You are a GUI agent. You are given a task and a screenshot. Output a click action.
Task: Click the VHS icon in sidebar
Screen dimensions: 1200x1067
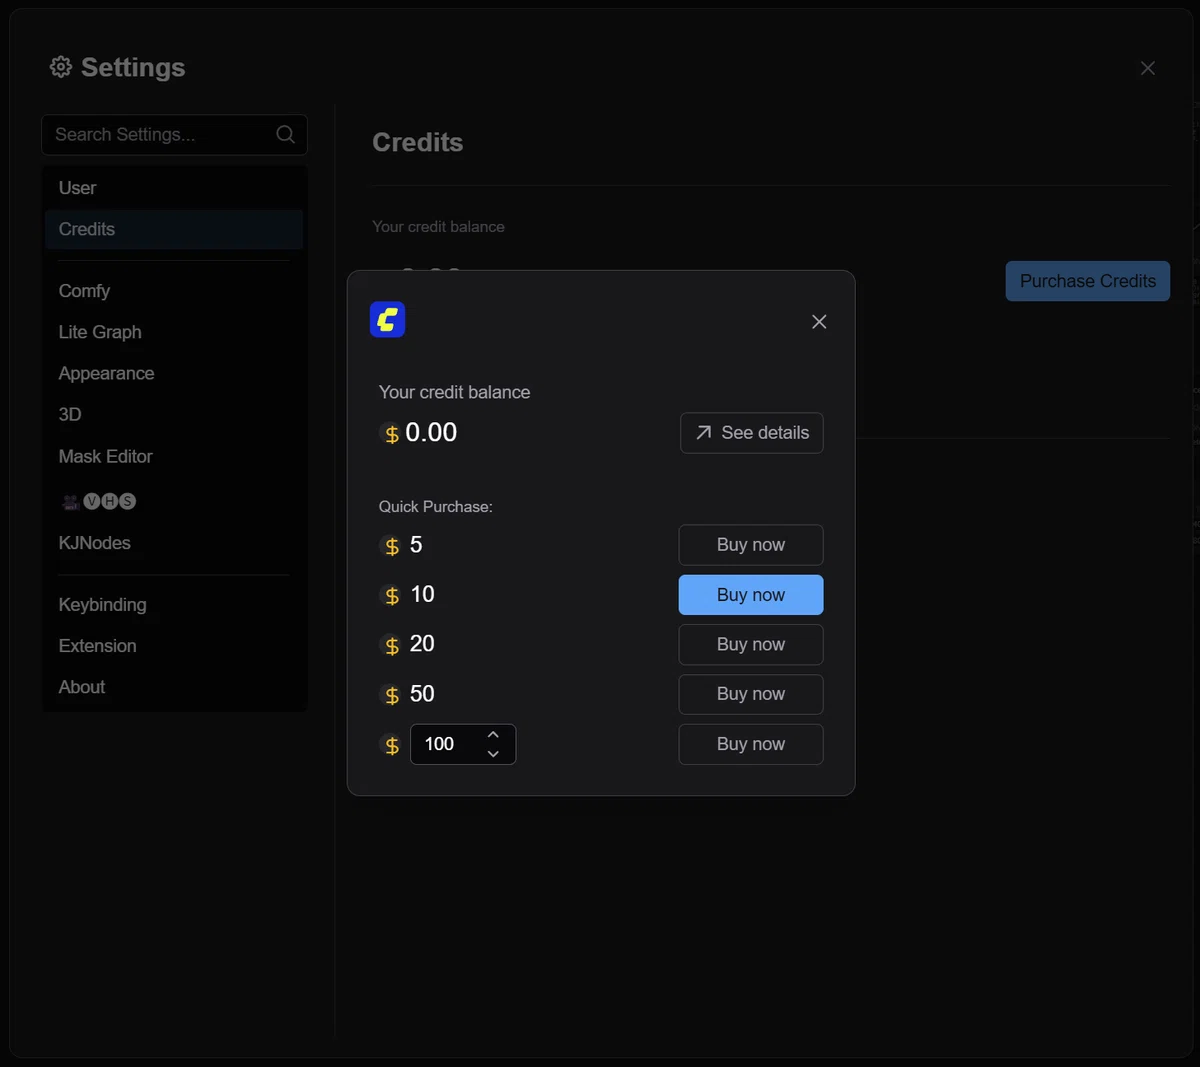[x=99, y=501]
